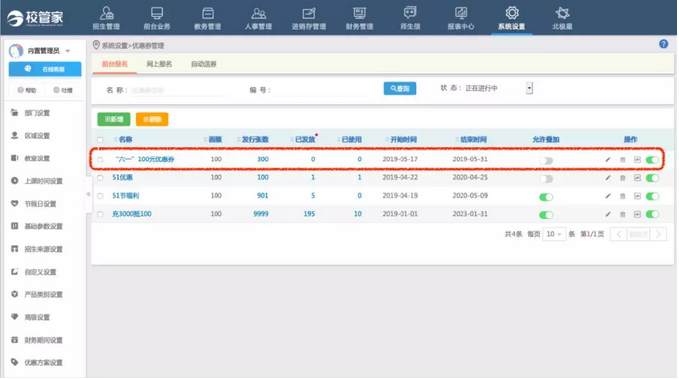The image size is (679, 379).
Task: Open 区域设置 in sidebar
Action: click(37, 136)
